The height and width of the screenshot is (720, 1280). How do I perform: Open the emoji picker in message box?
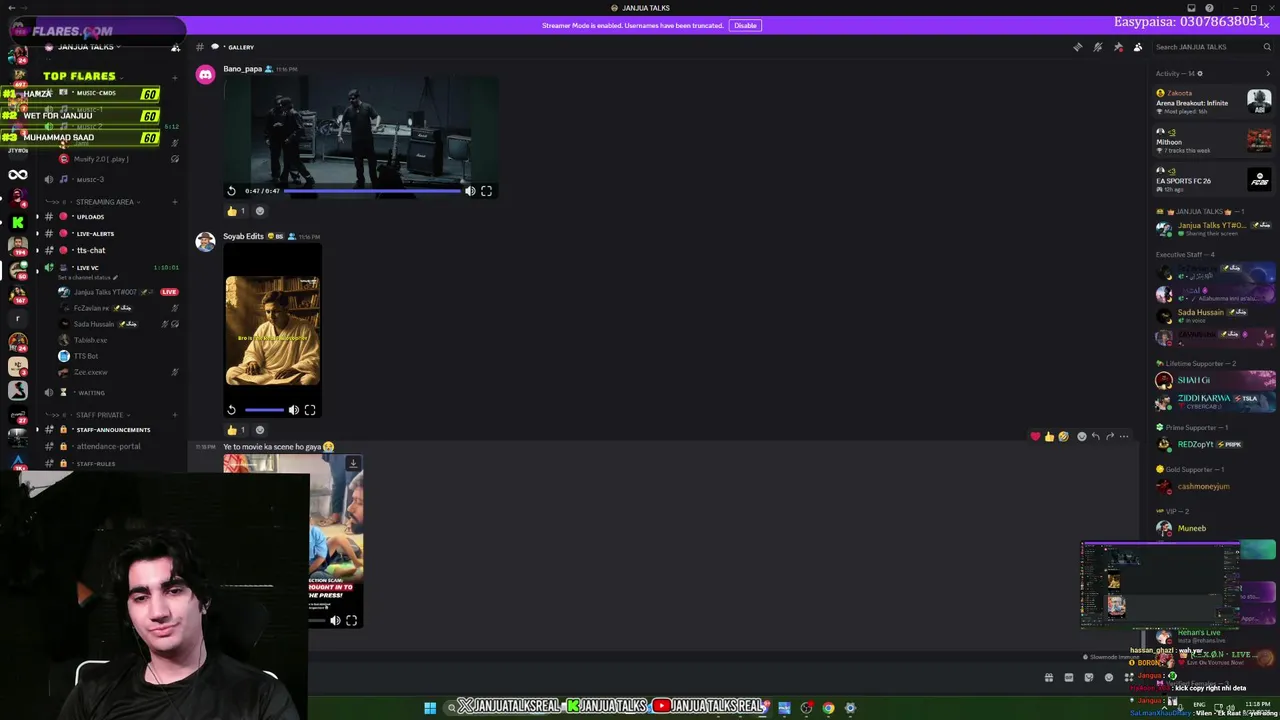click(x=1109, y=678)
